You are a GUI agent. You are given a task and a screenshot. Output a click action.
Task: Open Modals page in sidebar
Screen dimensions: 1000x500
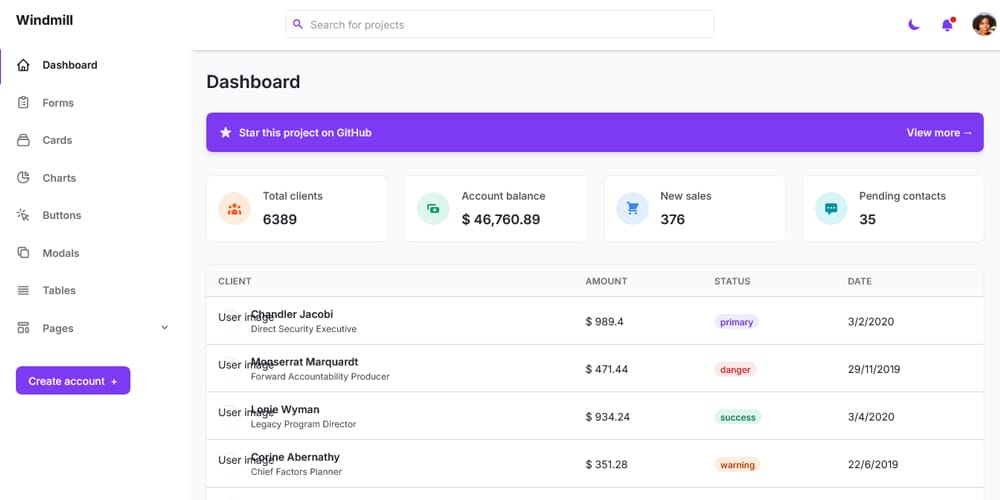(x=61, y=253)
